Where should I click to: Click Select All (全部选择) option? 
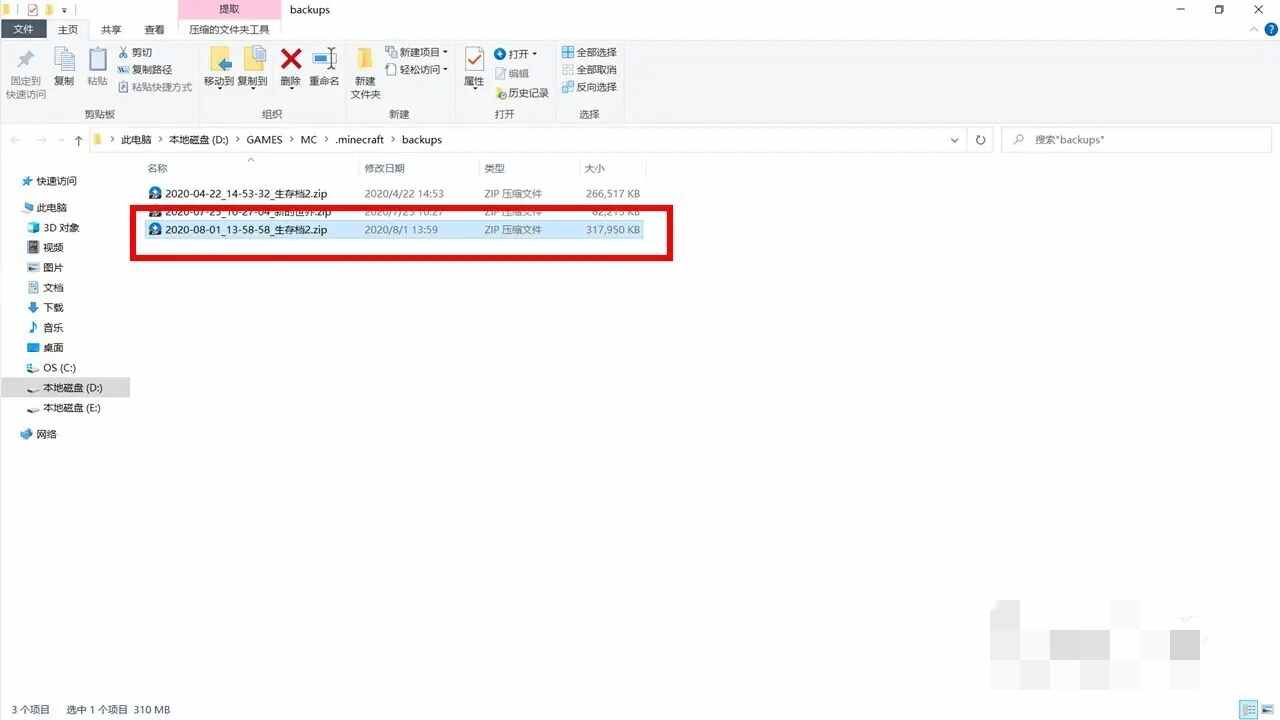tap(589, 52)
